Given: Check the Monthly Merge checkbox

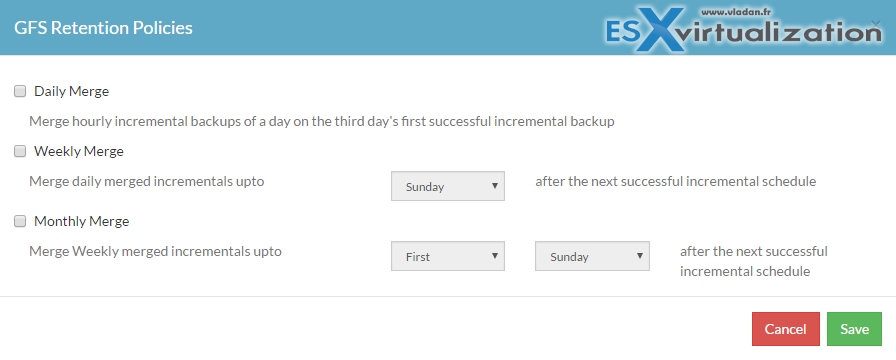Looking at the screenshot, I should (20, 222).
